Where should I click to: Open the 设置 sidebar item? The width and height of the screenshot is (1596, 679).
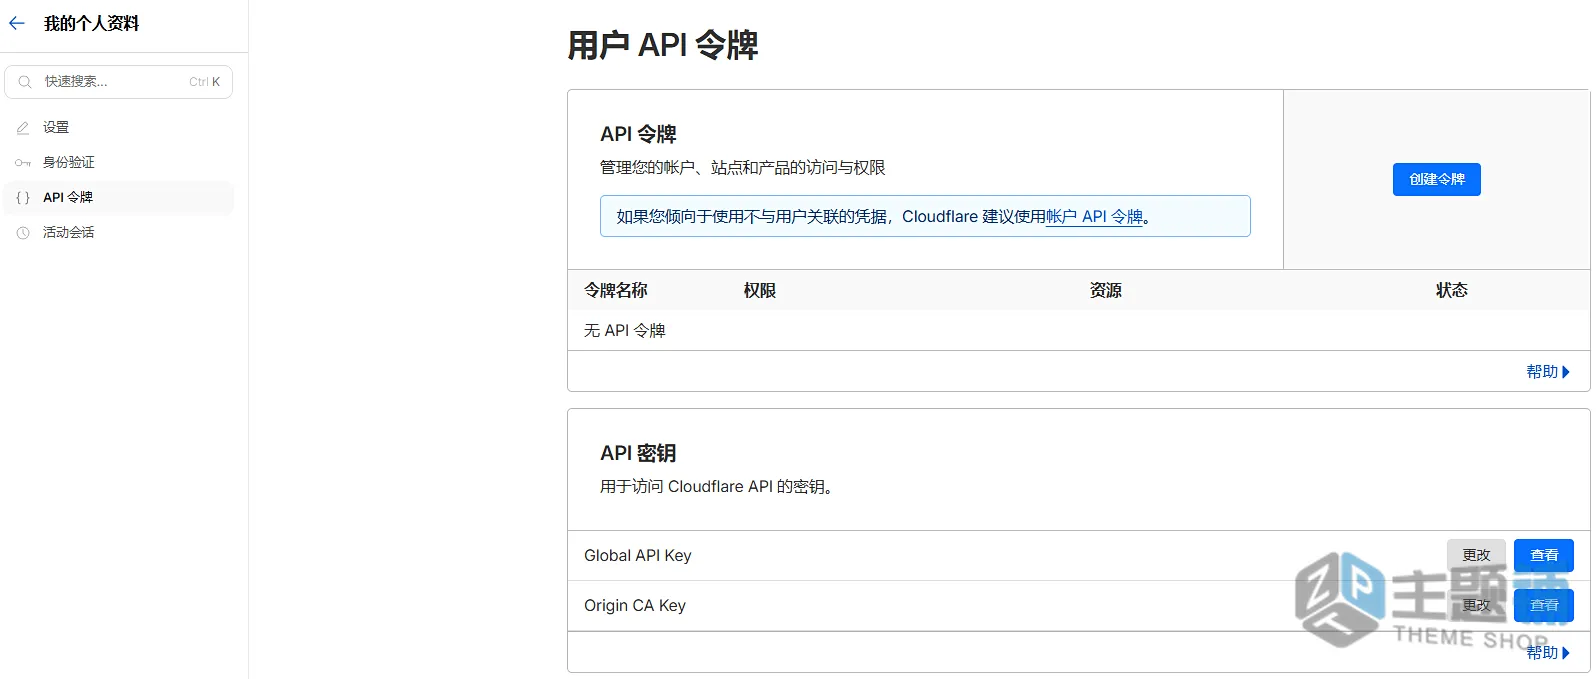119,128
